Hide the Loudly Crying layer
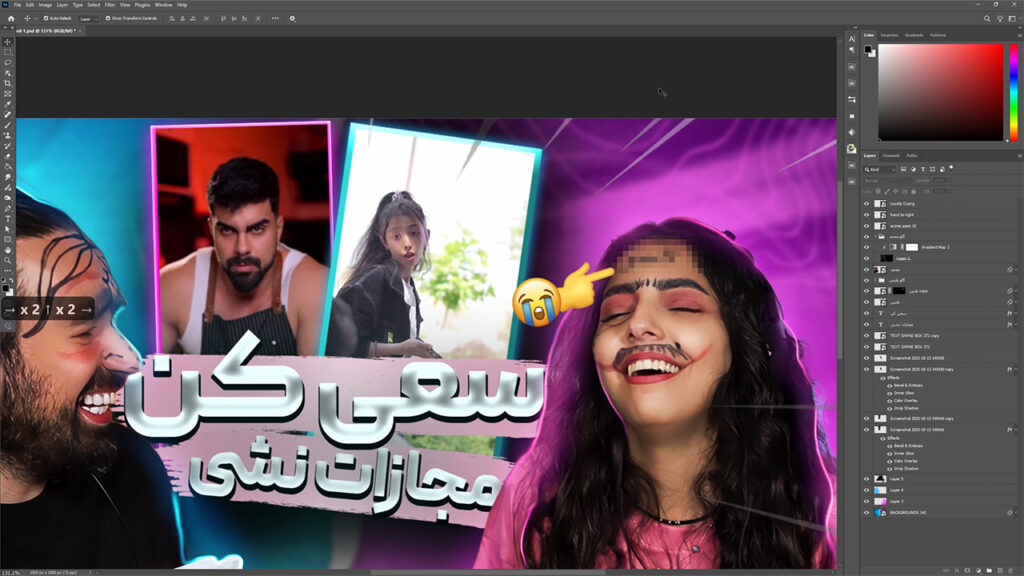The height and width of the screenshot is (576, 1024). [x=867, y=203]
